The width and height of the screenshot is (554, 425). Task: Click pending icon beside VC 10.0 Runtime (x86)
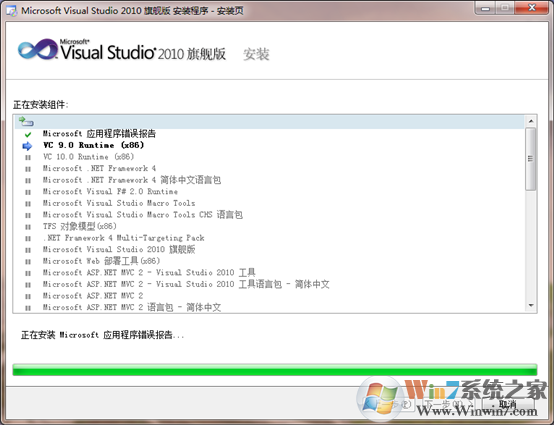(x=28, y=158)
